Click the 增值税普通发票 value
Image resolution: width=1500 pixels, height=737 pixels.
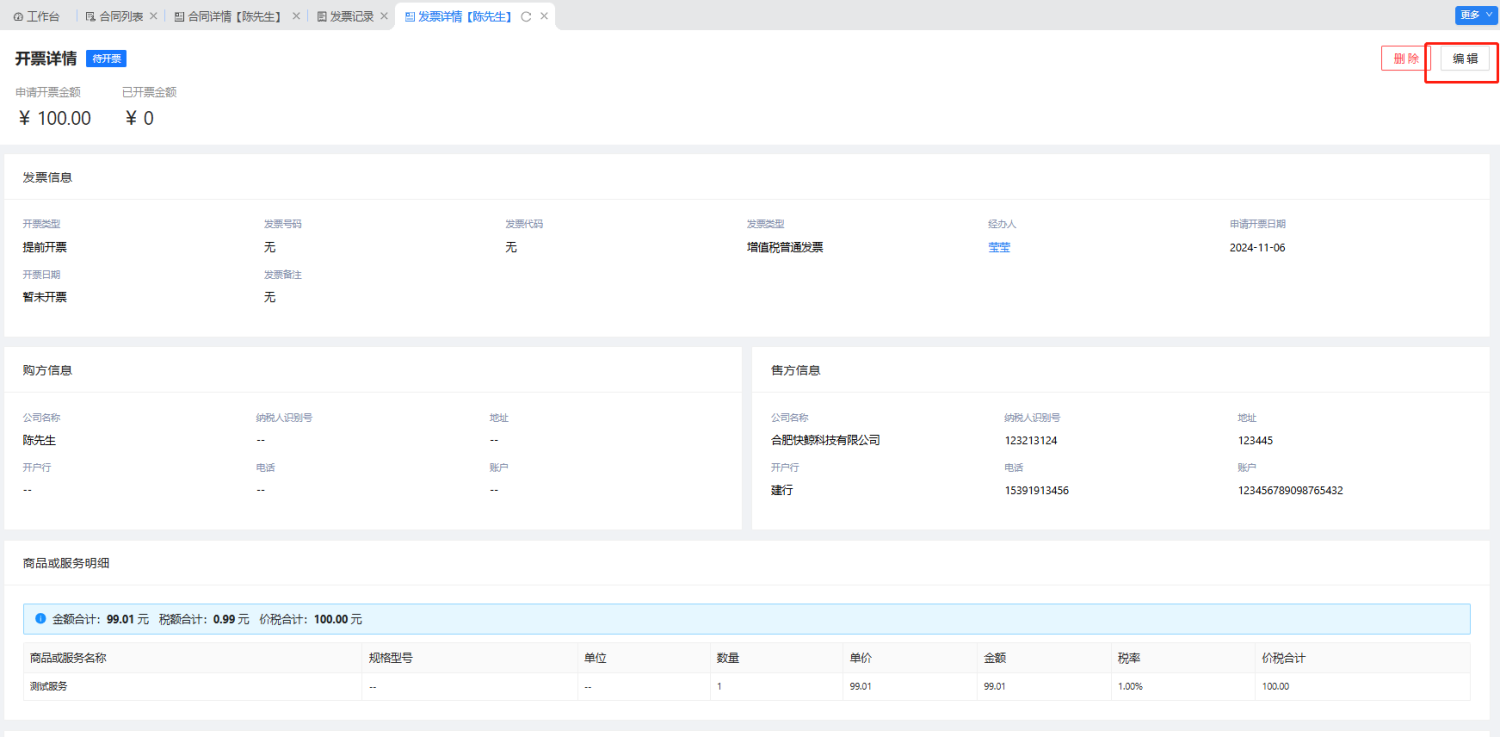pos(785,247)
